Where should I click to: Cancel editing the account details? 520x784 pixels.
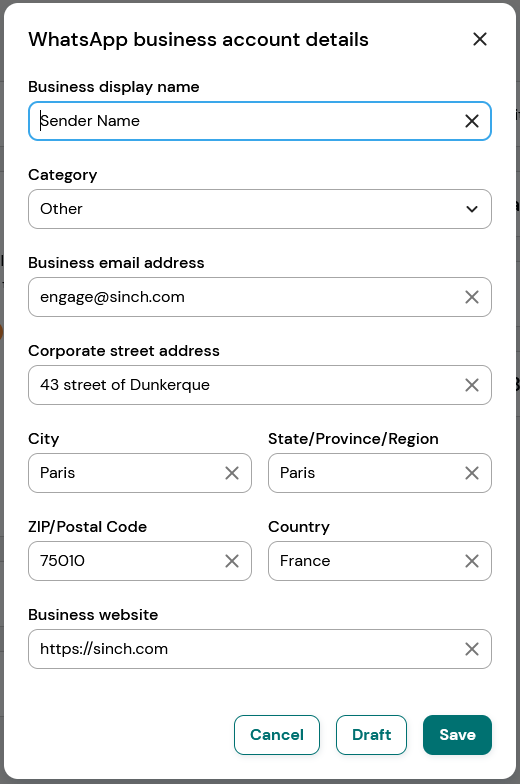[x=276, y=734]
